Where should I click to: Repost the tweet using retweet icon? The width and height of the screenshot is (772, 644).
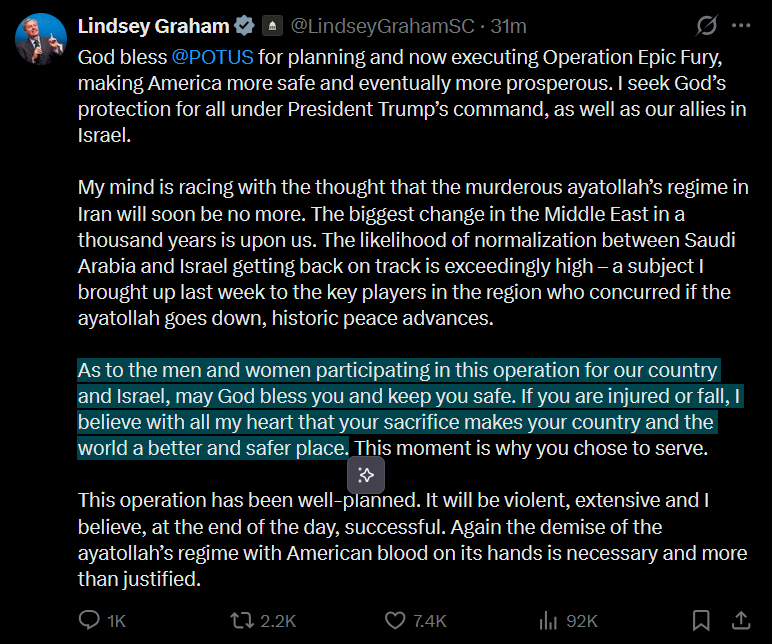click(x=241, y=620)
